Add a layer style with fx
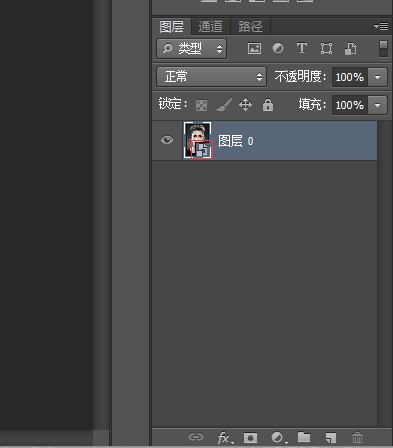Image resolution: width=393 pixels, height=448 pixels. [x=225, y=437]
